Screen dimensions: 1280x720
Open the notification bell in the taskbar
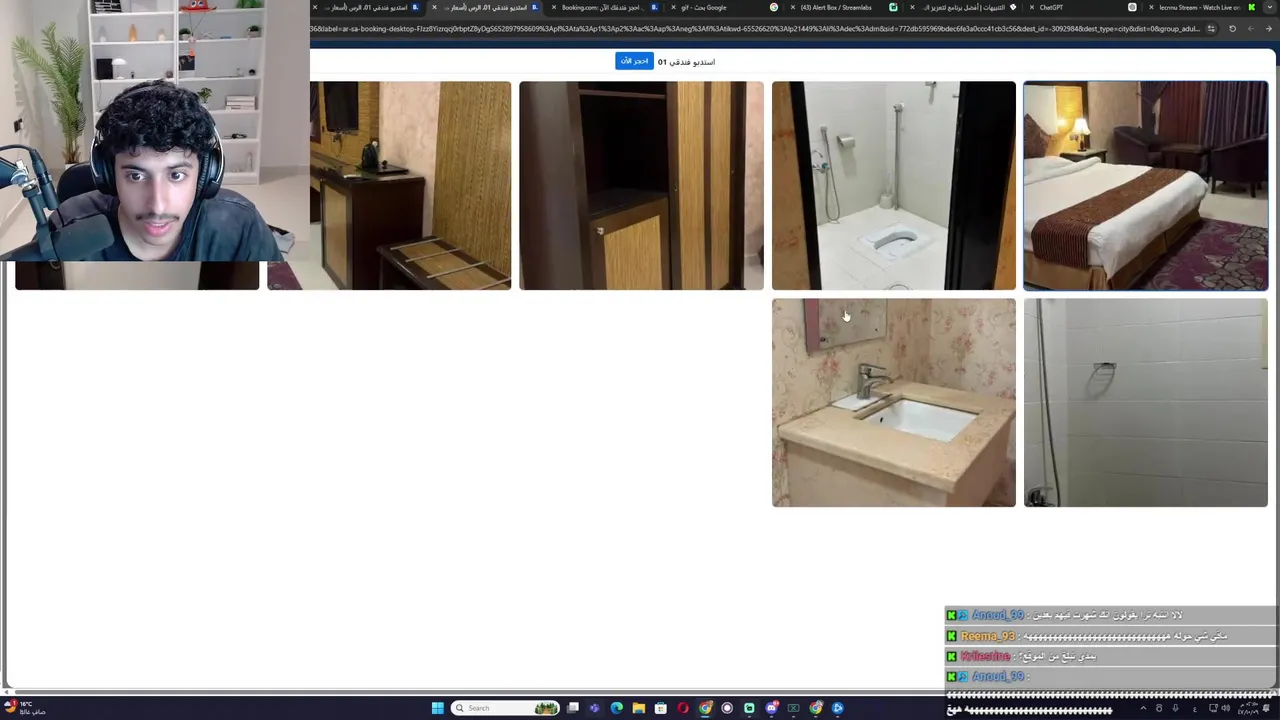click(x=1266, y=708)
